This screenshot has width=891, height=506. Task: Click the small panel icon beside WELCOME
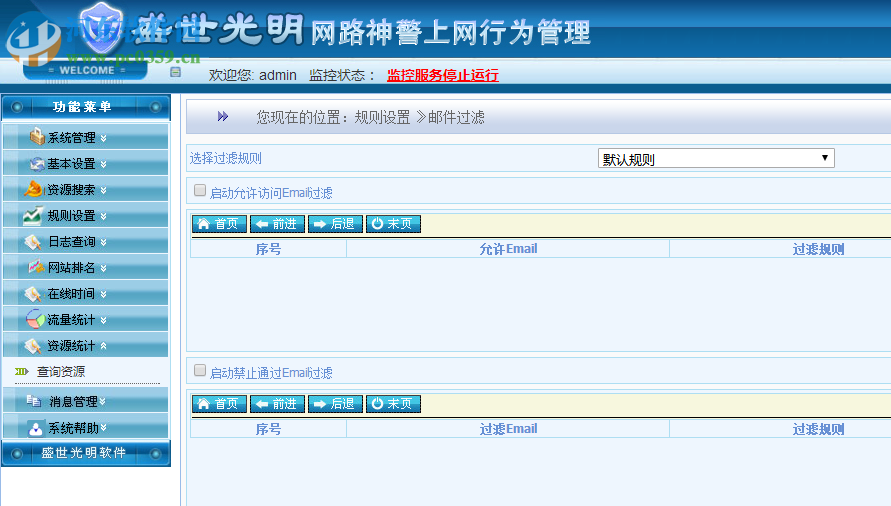(176, 72)
